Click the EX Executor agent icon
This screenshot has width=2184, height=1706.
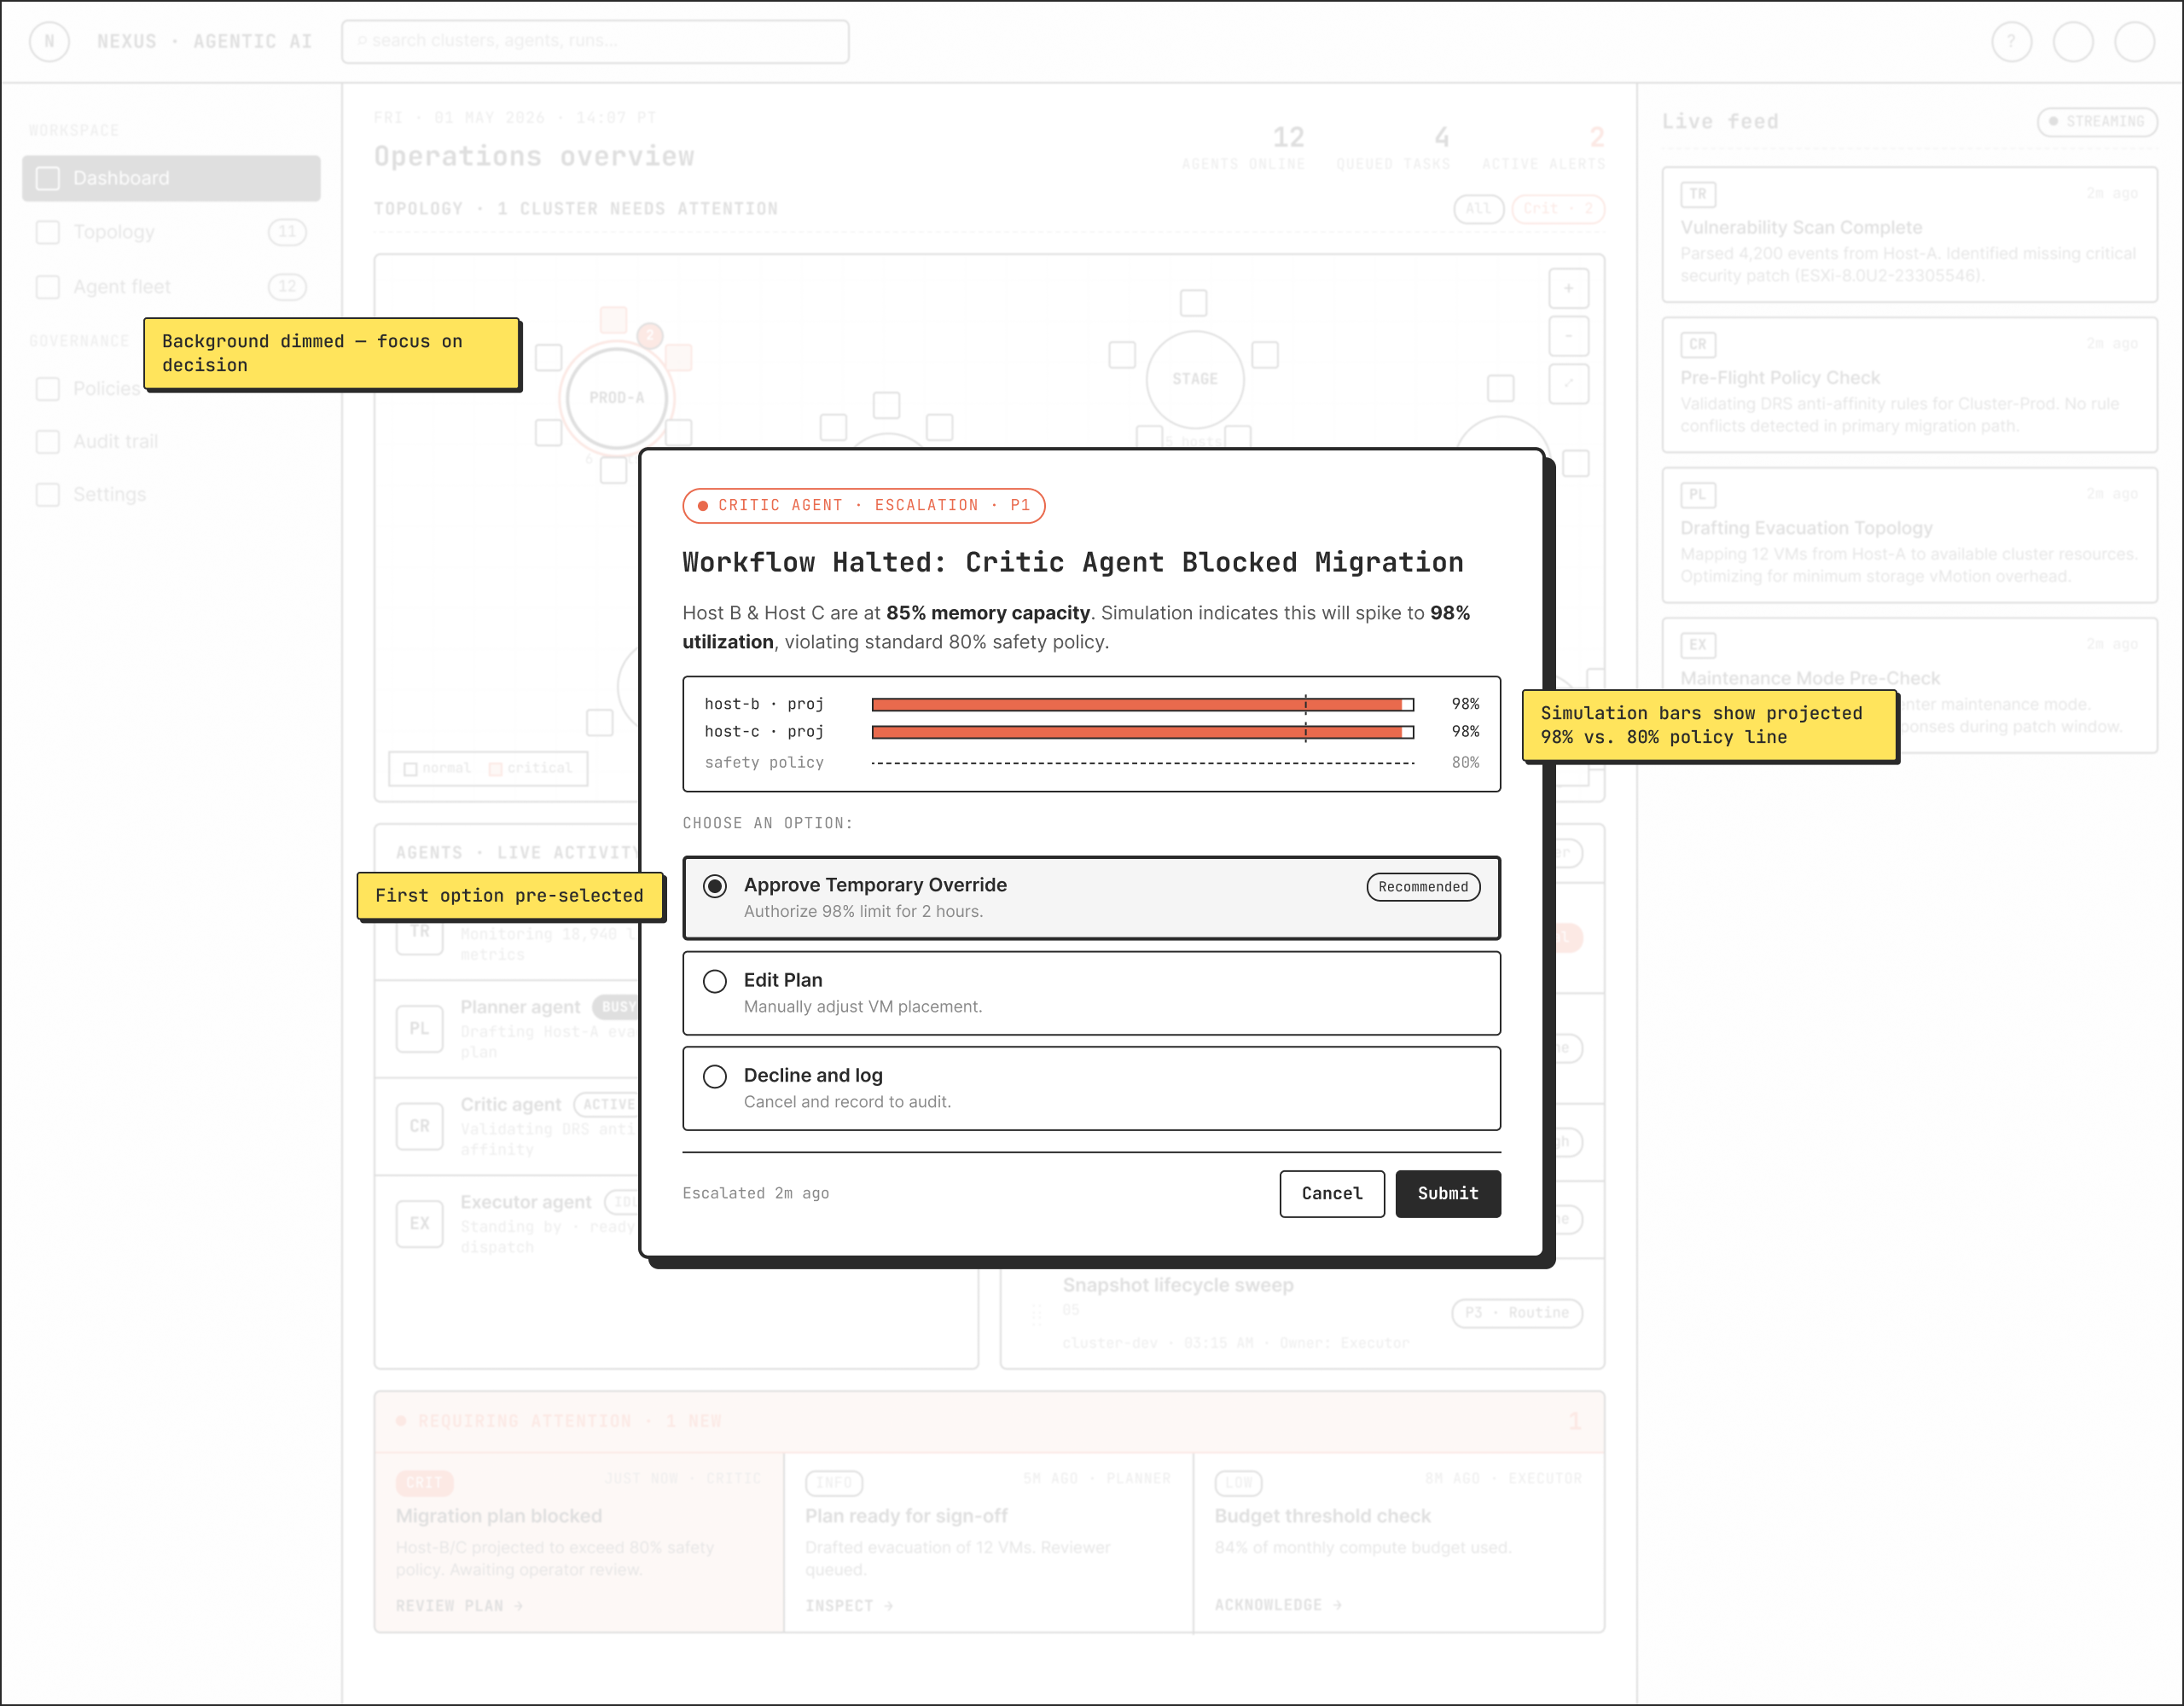click(x=419, y=1224)
